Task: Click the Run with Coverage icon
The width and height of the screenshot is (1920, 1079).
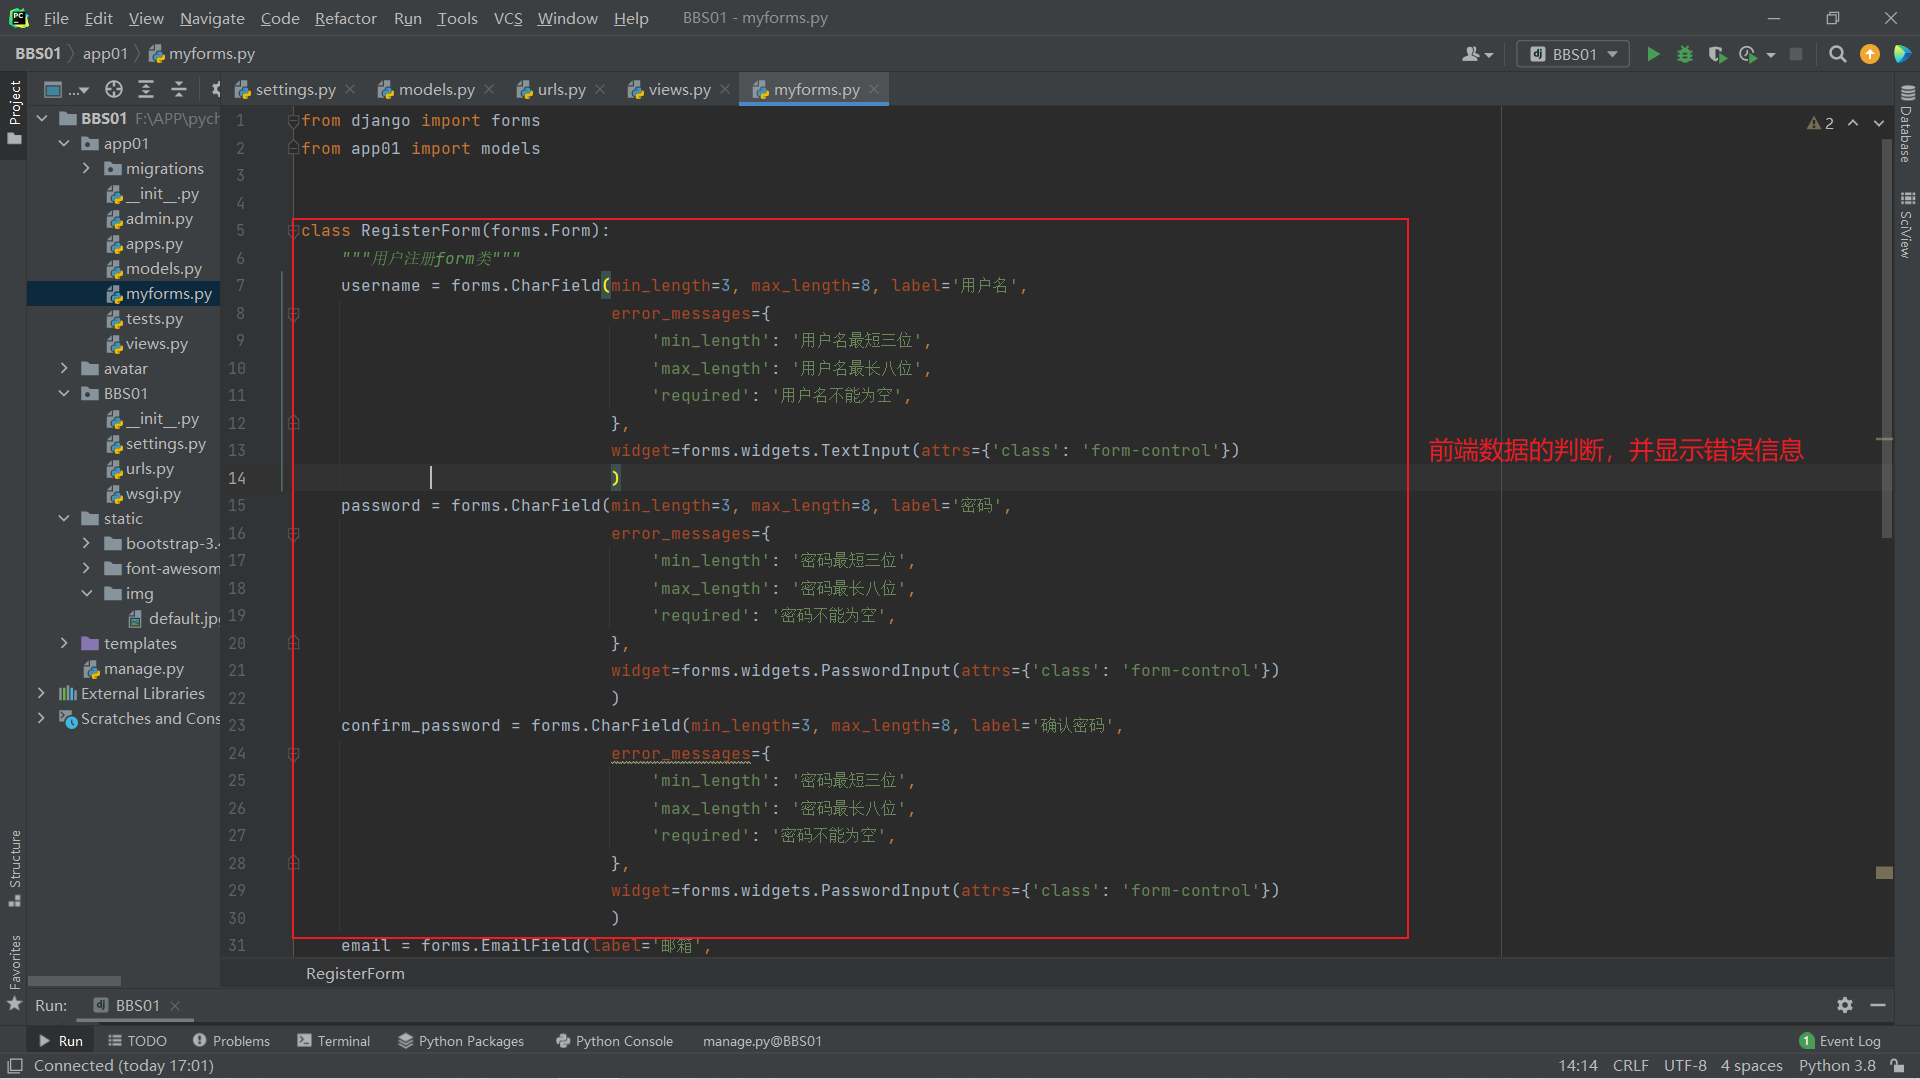Action: [1717, 54]
